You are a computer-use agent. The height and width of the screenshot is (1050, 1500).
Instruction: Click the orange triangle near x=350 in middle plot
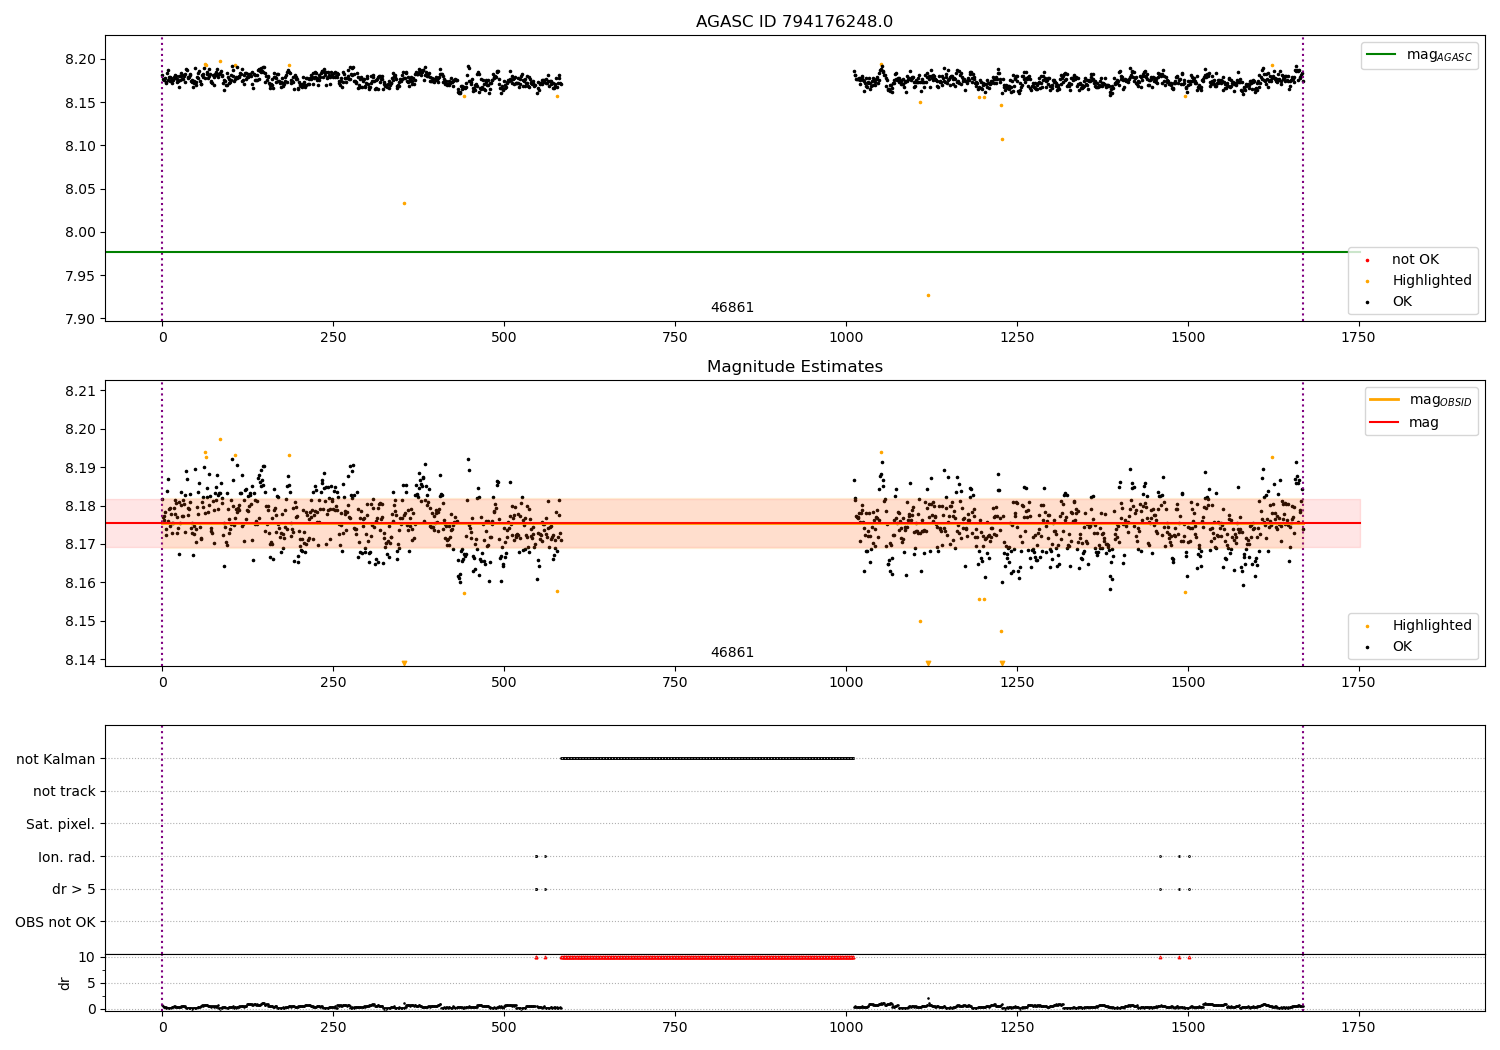pos(404,663)
